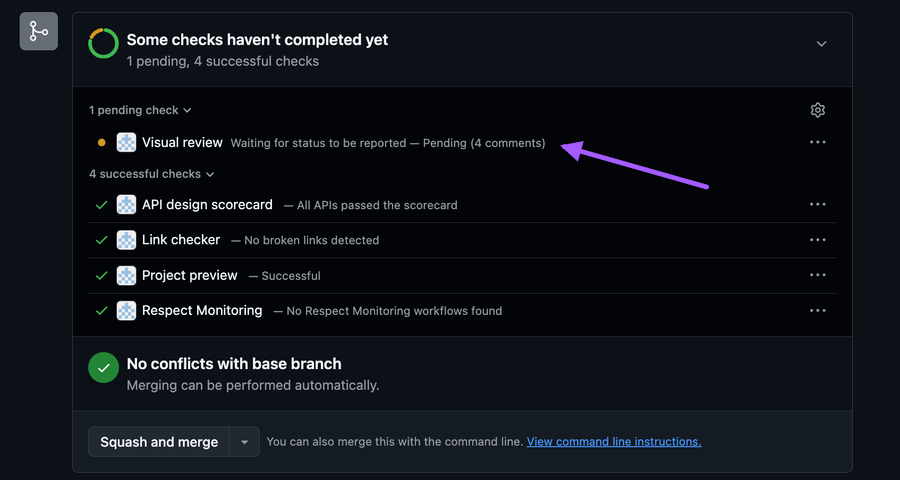Collapse the '4 successful checks' group
This screenshot has width=900, height=480.
152,174
